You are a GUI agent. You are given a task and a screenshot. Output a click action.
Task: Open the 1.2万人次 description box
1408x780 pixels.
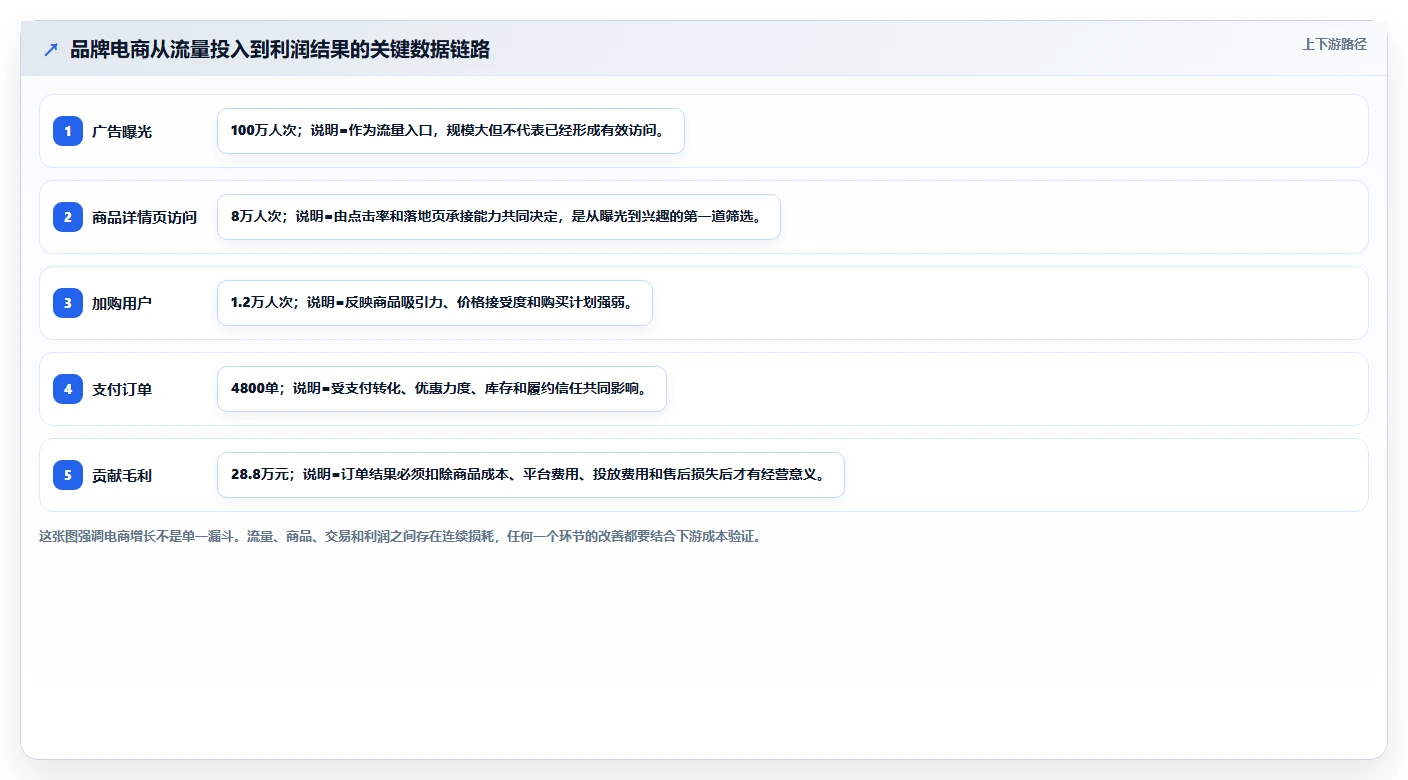435,303
